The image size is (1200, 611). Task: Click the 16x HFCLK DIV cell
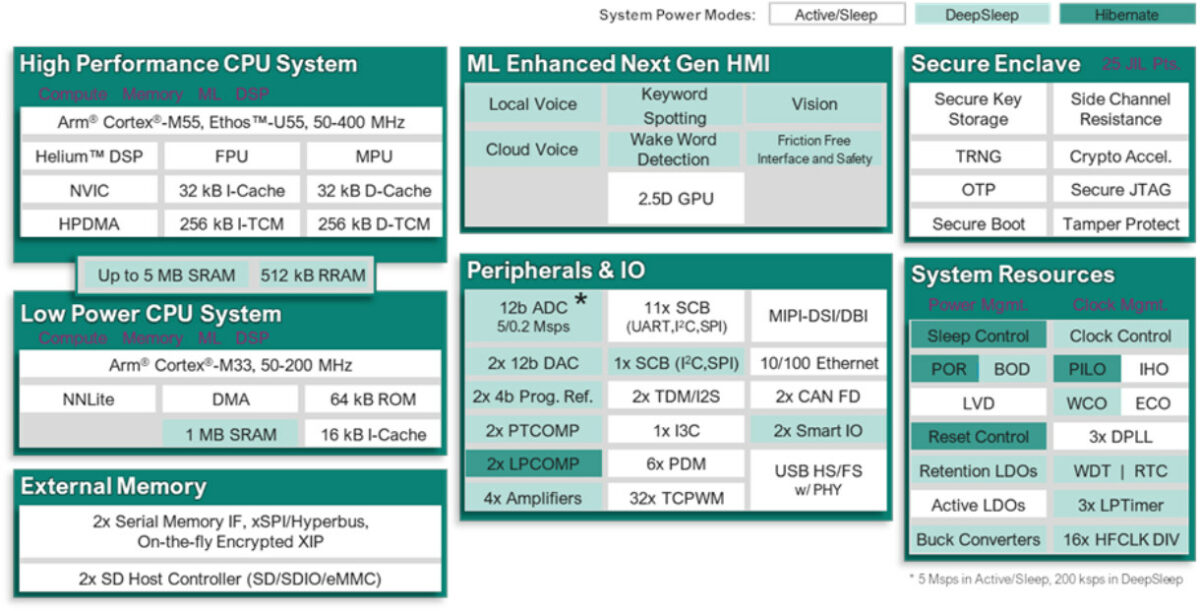[1120, 539]
